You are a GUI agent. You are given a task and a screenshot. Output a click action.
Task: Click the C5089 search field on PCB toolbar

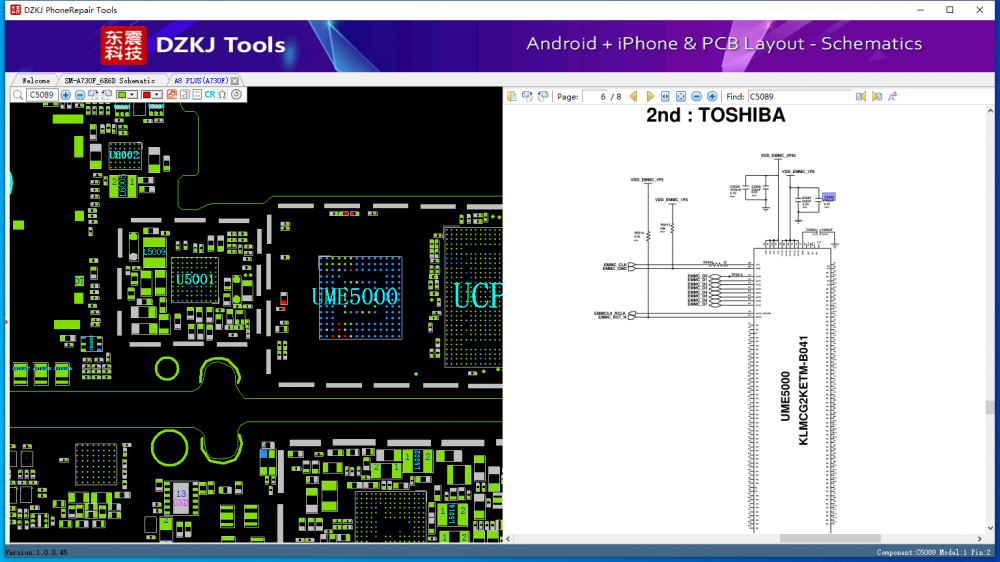41,95
